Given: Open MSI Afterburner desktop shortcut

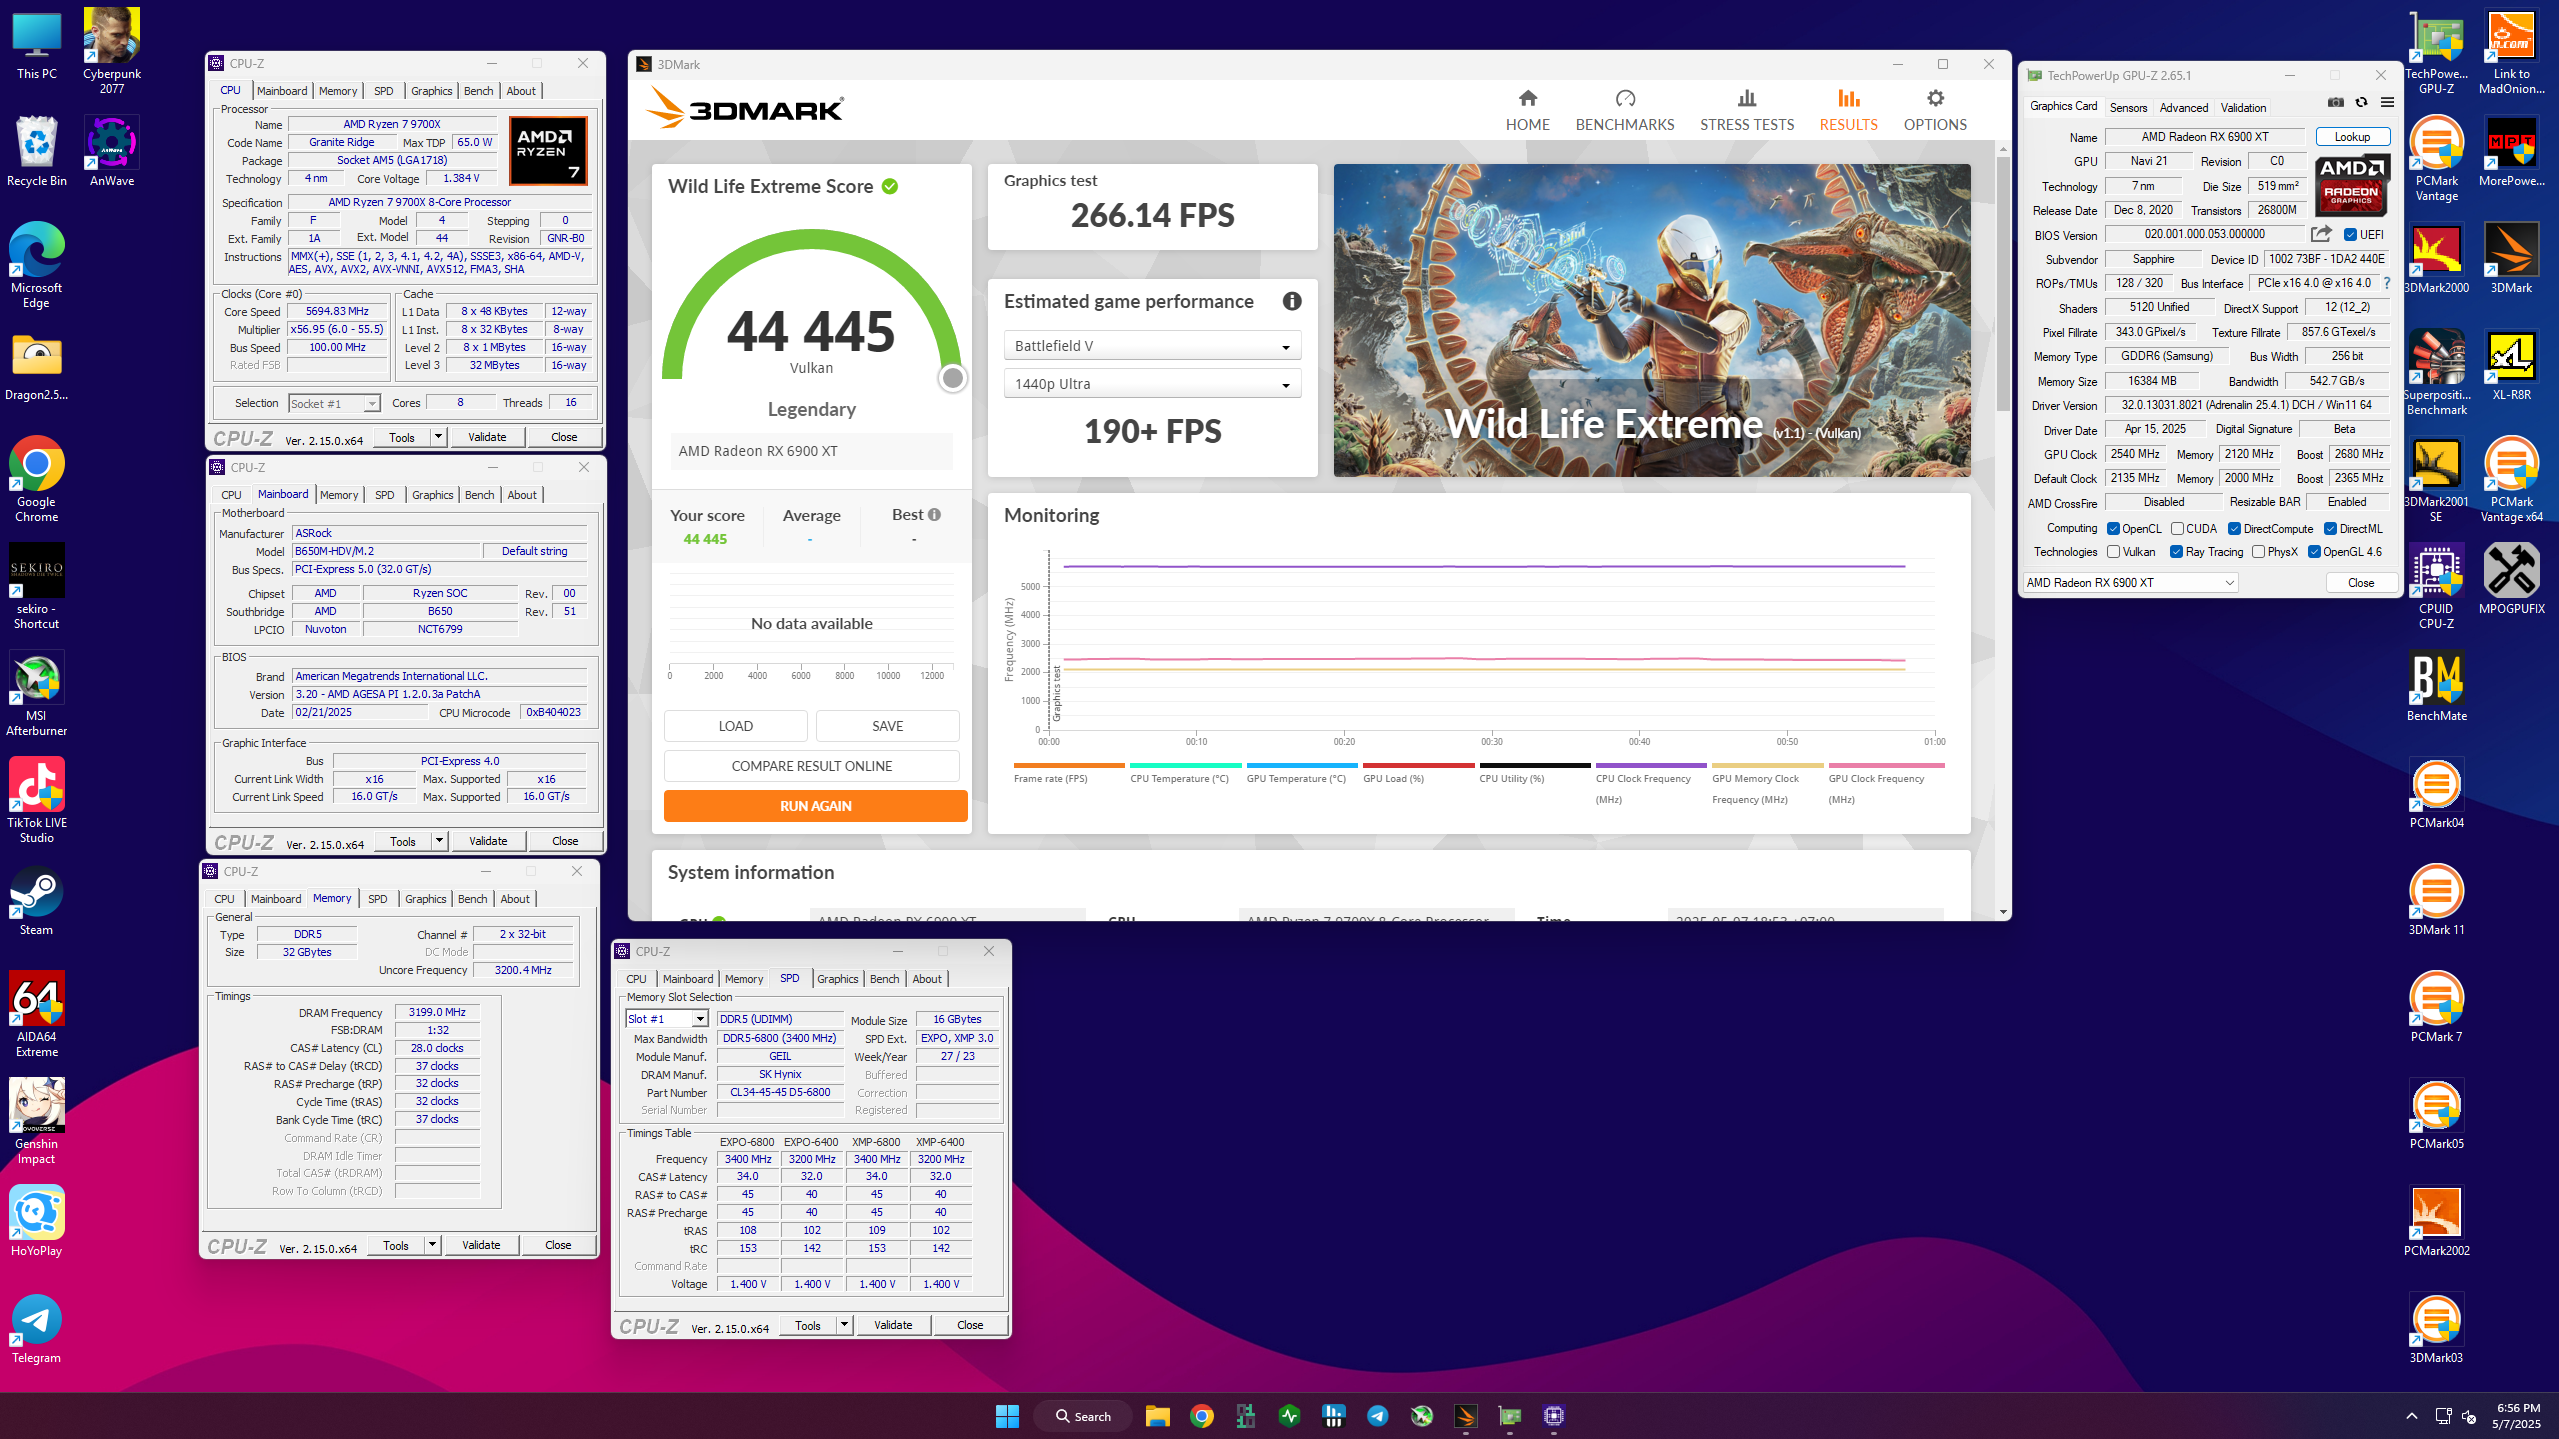Looking at the screenshot, I should (x=37, y=694).
